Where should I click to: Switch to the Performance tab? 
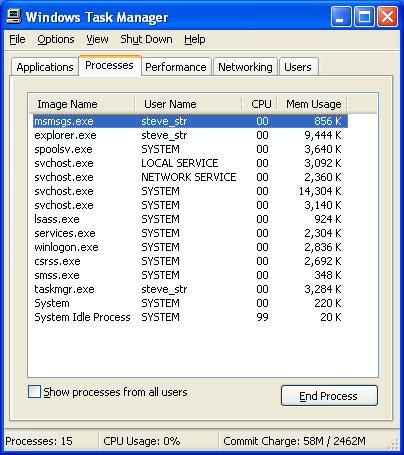[x=176, y=67]
